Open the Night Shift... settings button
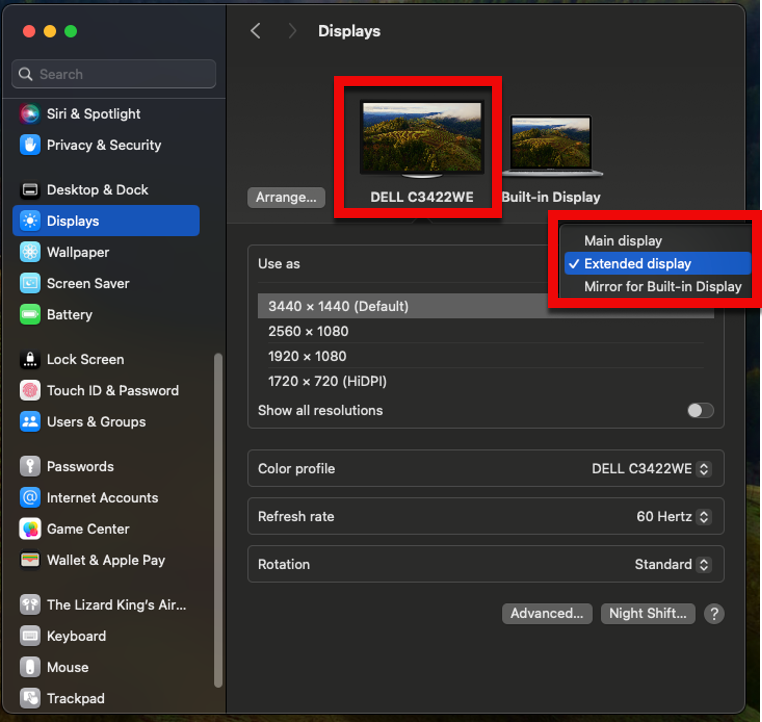The width and height of the screenshot is (762, 722). pyautogui.click(x=647, y=614)
